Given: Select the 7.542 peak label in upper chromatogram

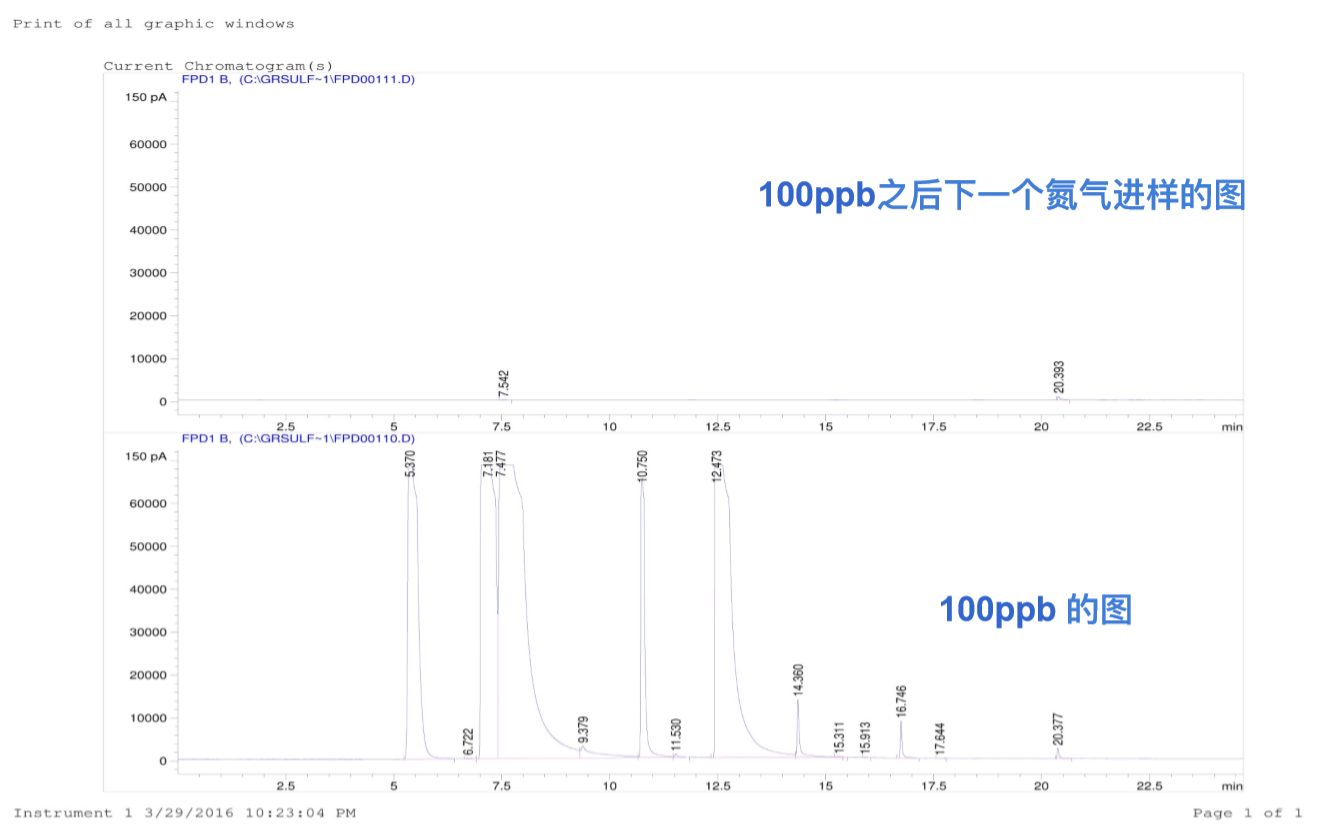Looking at the screenshot, I should pyautogui.click(x=504, y=384).
